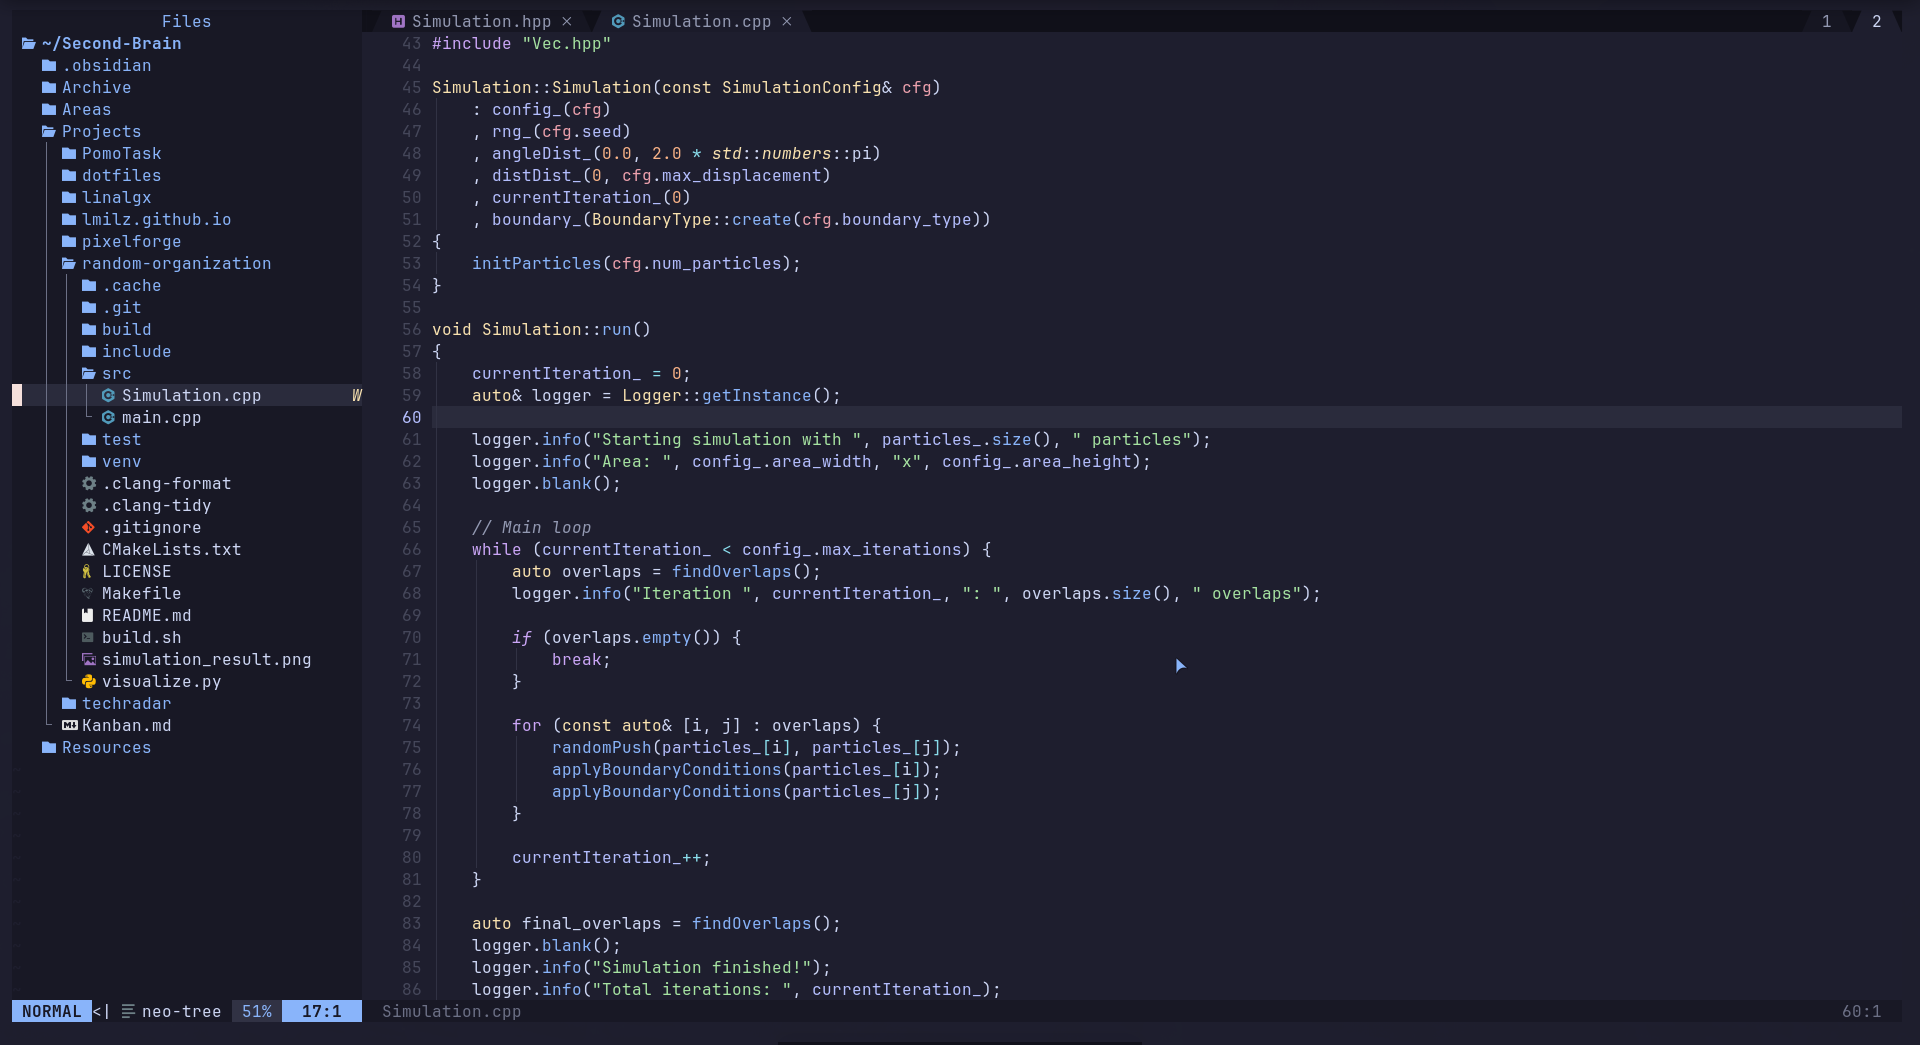Image resolution: width=1920 pixels, height=1045 pixels.
Task: Click the image icon for simulation_result.png
Action: click(89, 660)
